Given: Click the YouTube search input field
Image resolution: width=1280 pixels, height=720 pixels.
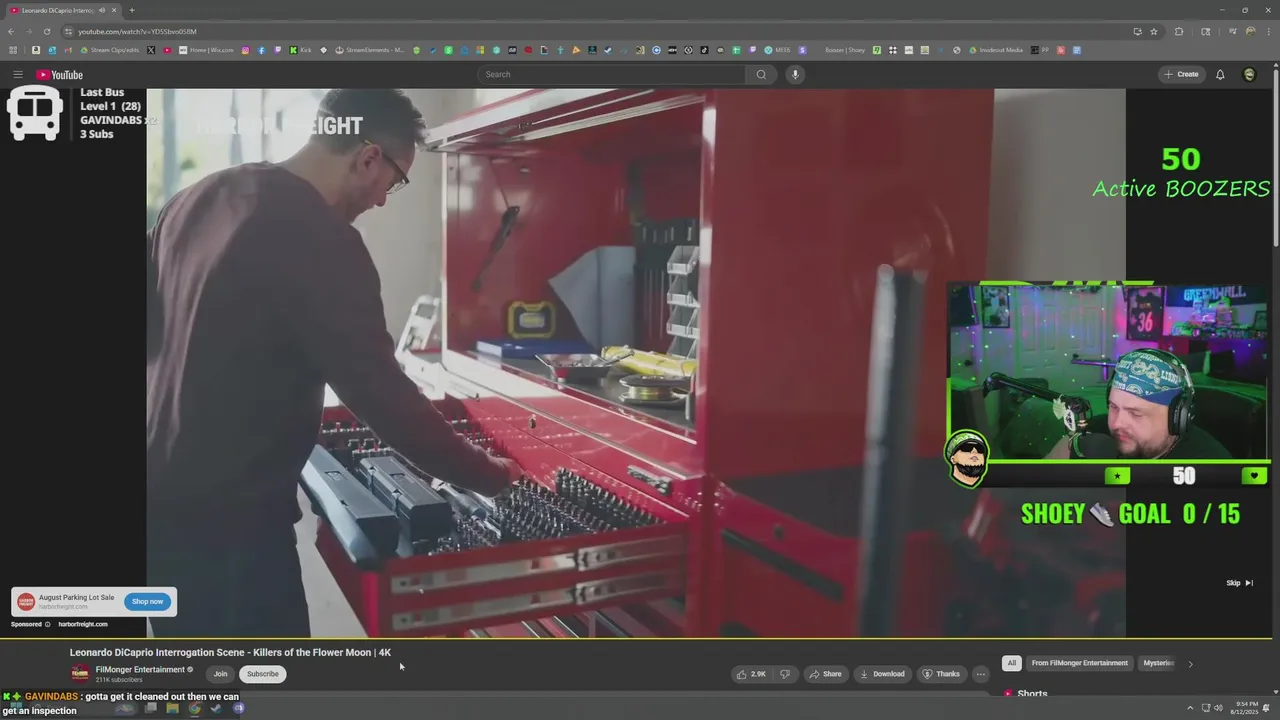Looking at the screenshot, I should [x=612, y=74].
